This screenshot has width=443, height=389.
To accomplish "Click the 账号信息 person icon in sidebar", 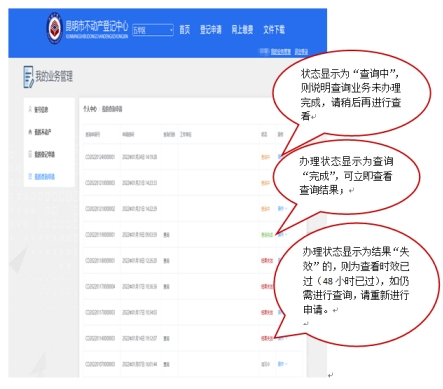I will pos(30,109).
